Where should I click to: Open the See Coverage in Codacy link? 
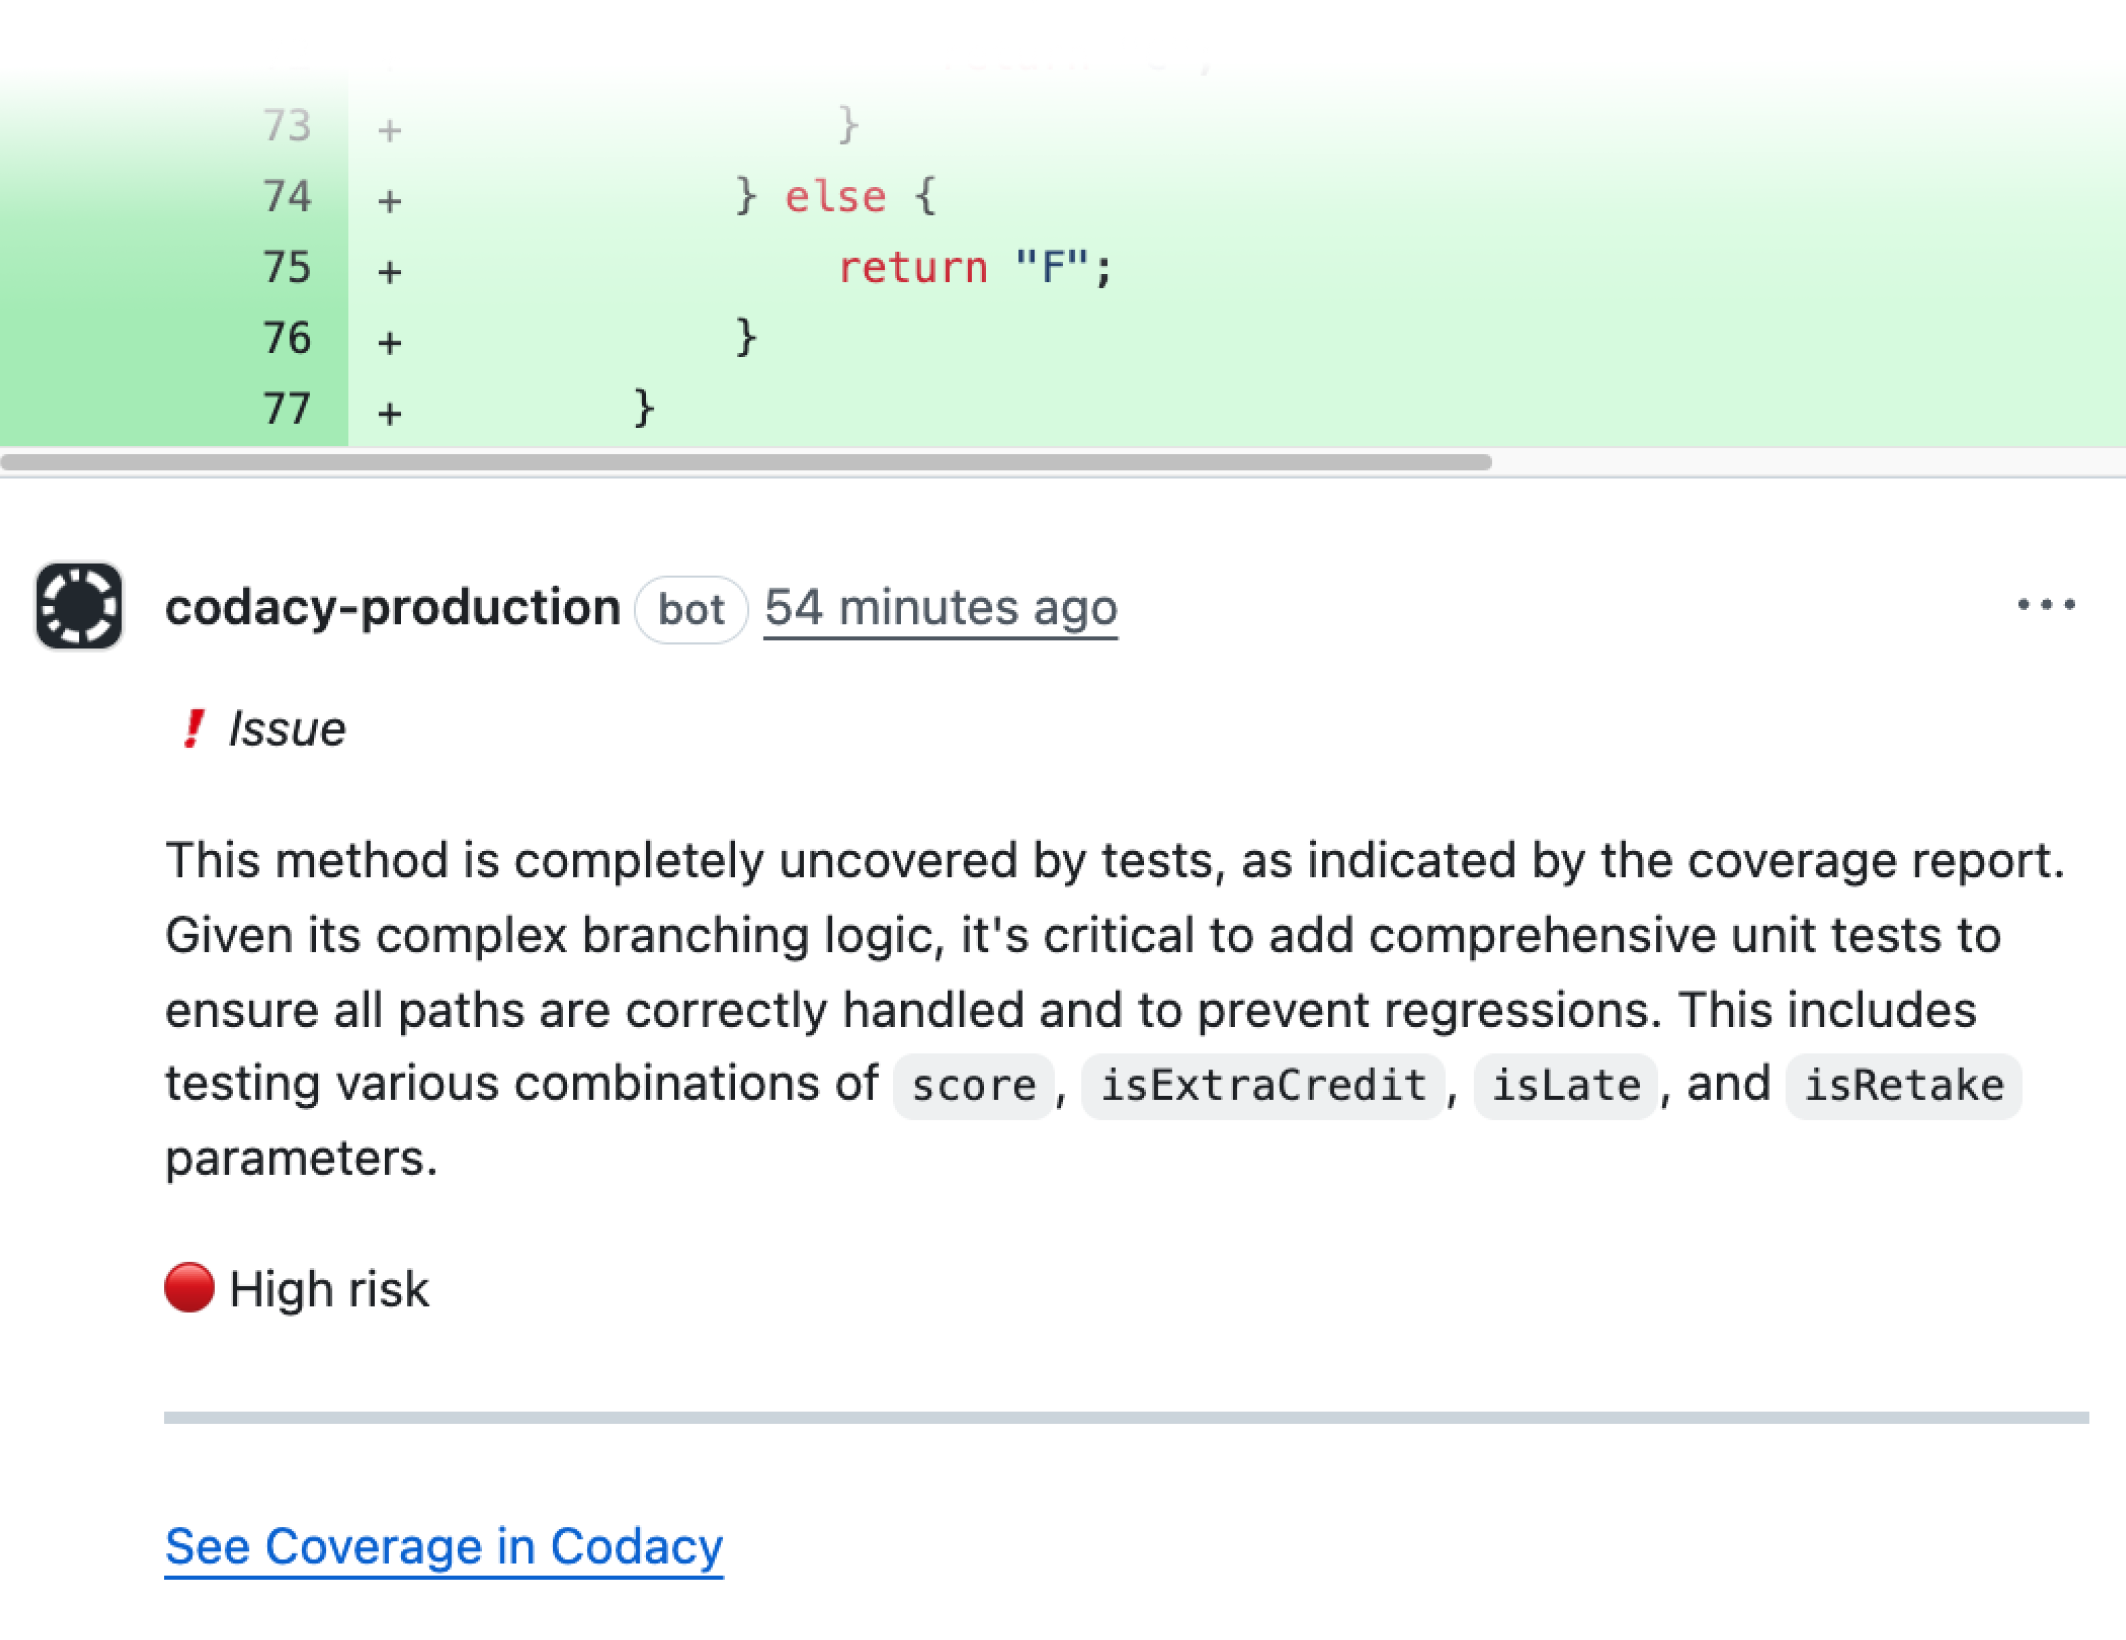pos(443,1548)
